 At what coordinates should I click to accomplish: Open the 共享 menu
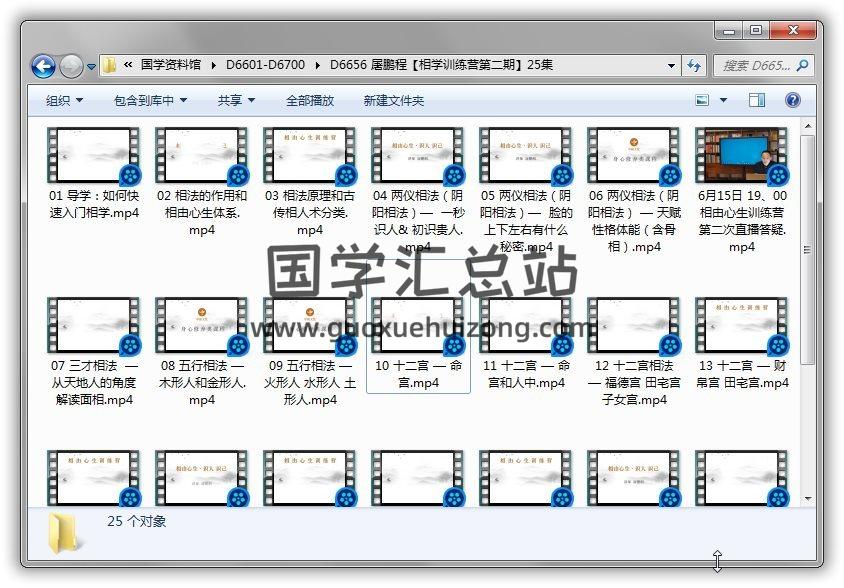[236, 100]
